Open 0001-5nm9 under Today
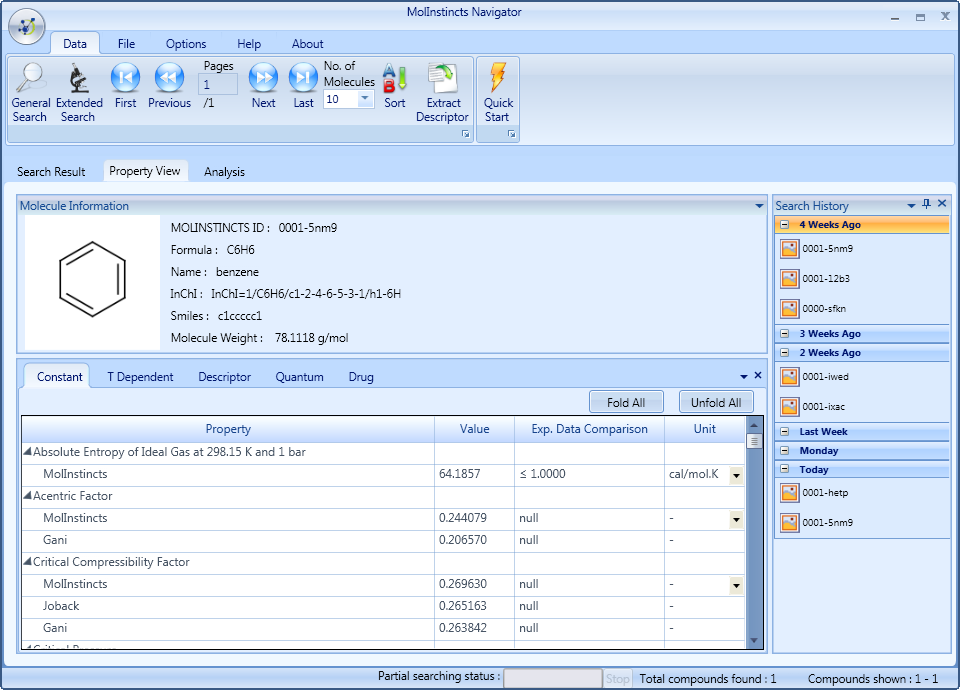This screenshot has width=960, height=690. (817, 522)
